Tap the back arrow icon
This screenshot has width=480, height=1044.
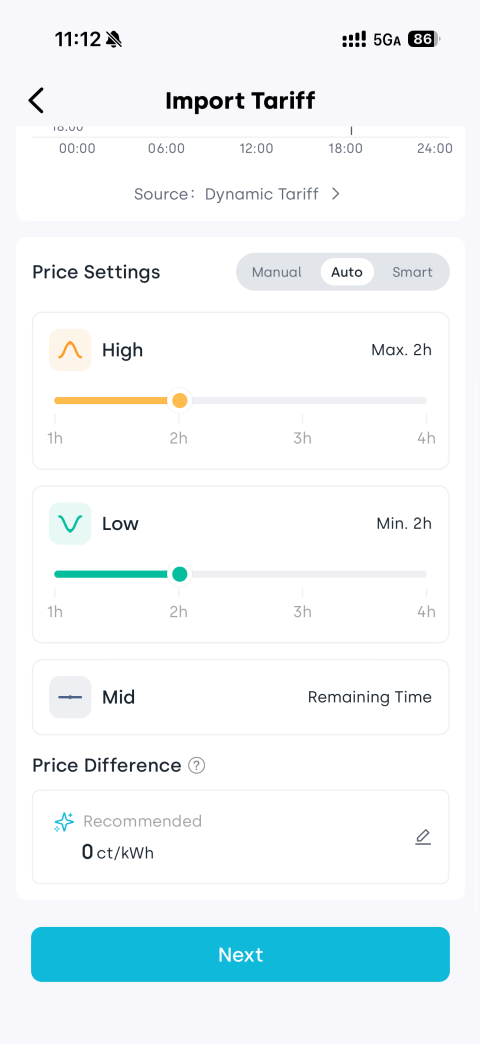(x=36, y=101)
